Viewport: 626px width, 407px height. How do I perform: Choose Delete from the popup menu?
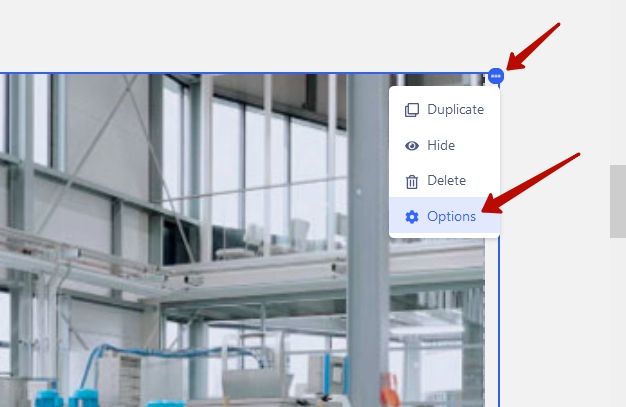pyautogui.click(x=444, y=181)
